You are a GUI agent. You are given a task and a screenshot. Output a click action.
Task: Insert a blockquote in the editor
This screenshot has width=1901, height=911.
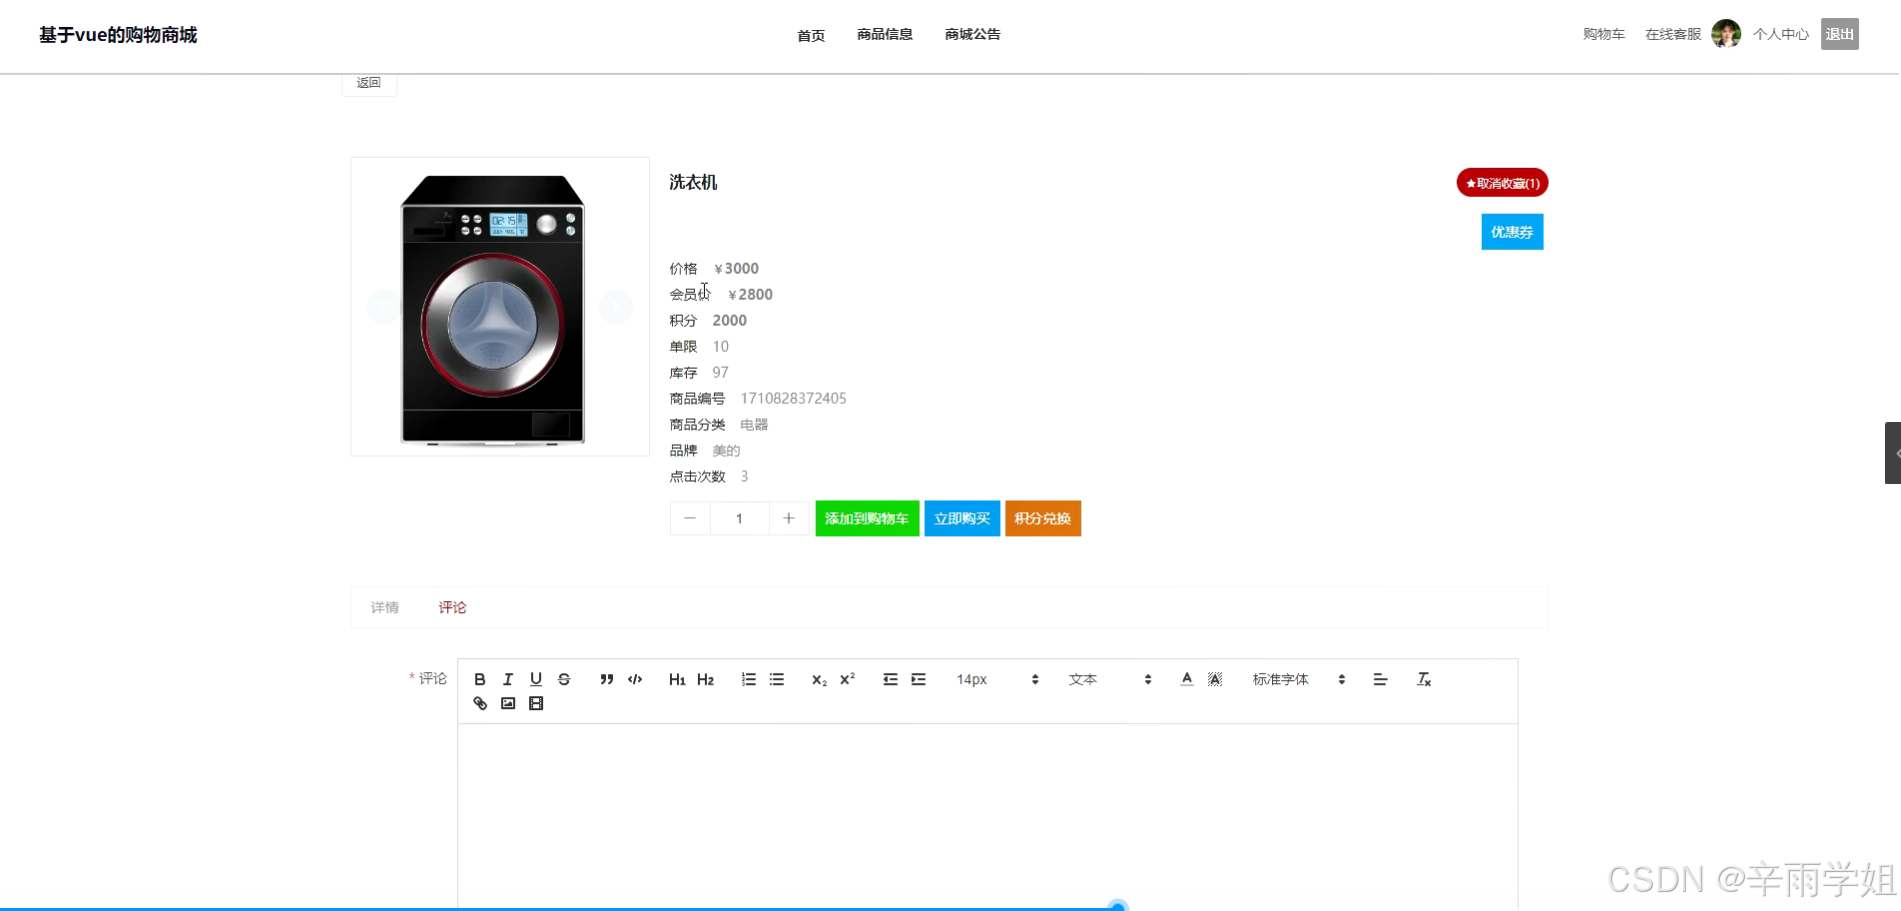607,679
